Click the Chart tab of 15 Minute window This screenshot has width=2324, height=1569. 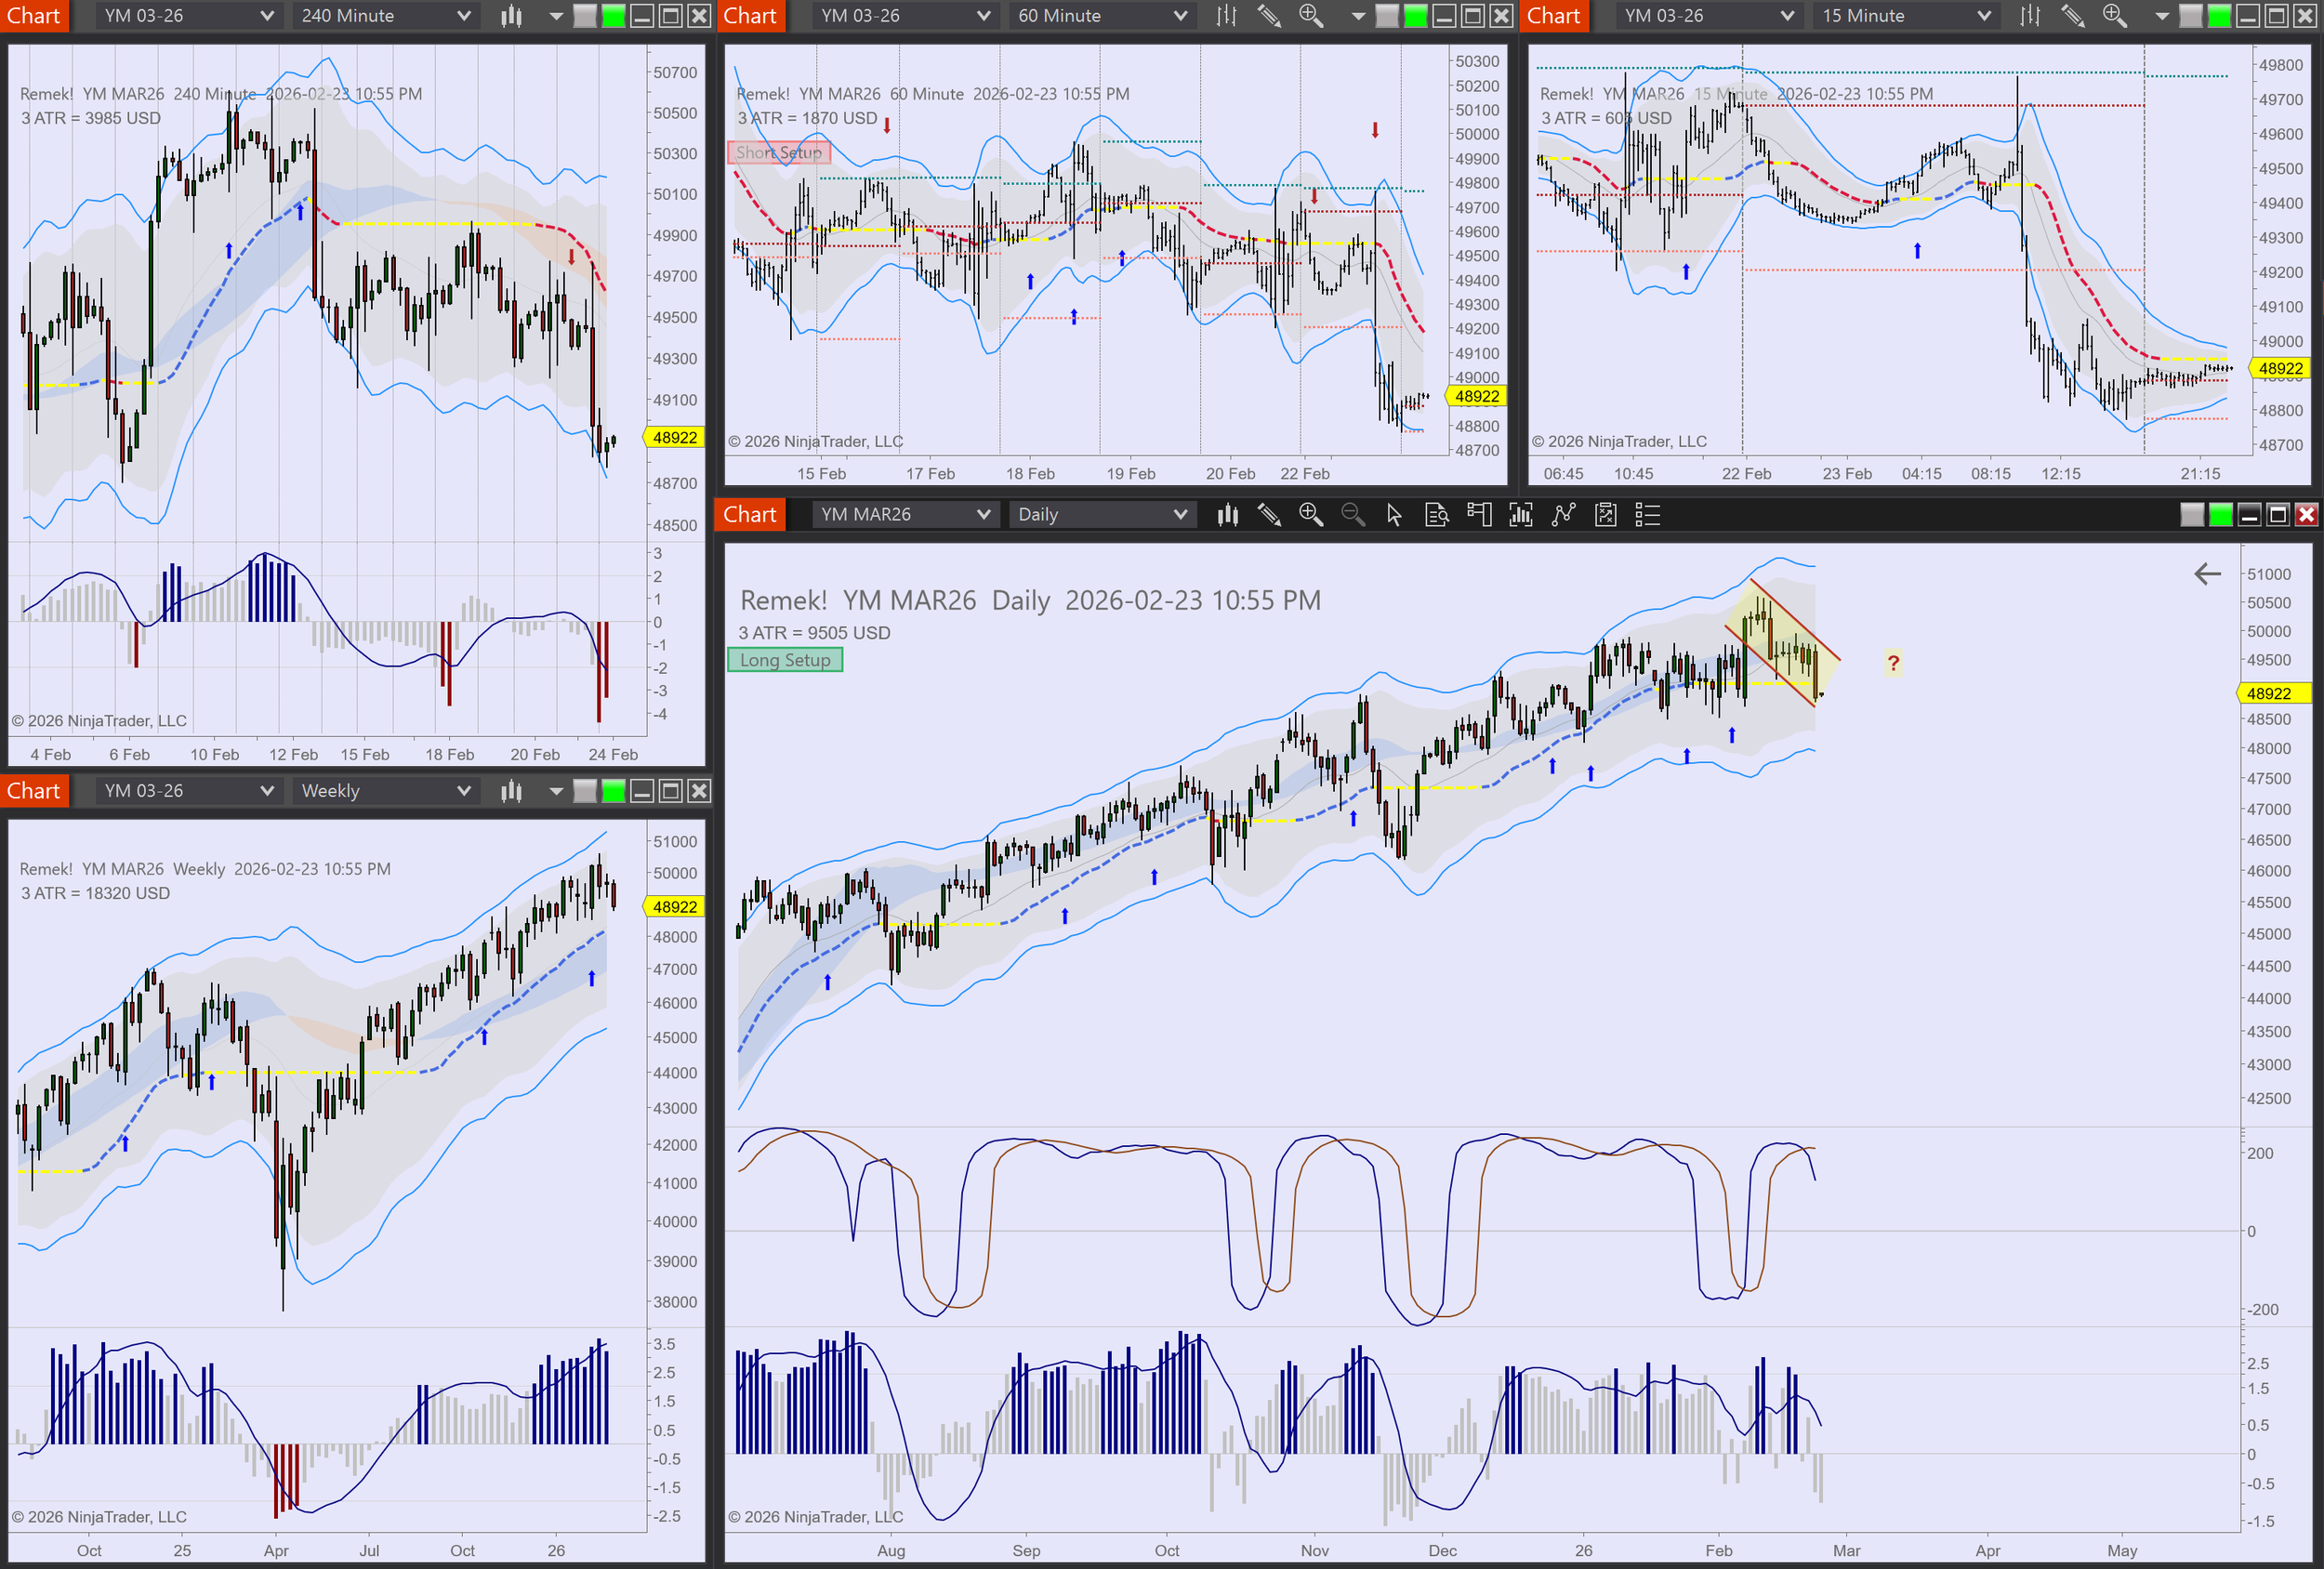pyautogui.click(x=1553, y=16)
